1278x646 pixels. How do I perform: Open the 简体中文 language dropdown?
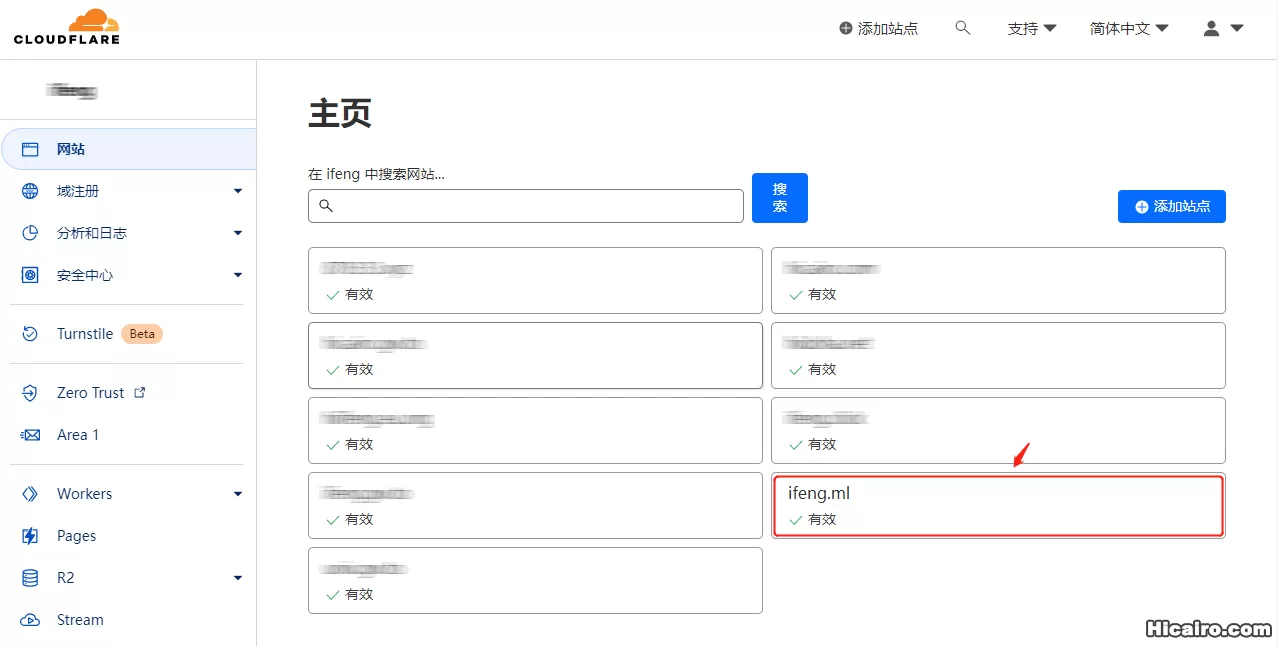[x=1129, y=29]
